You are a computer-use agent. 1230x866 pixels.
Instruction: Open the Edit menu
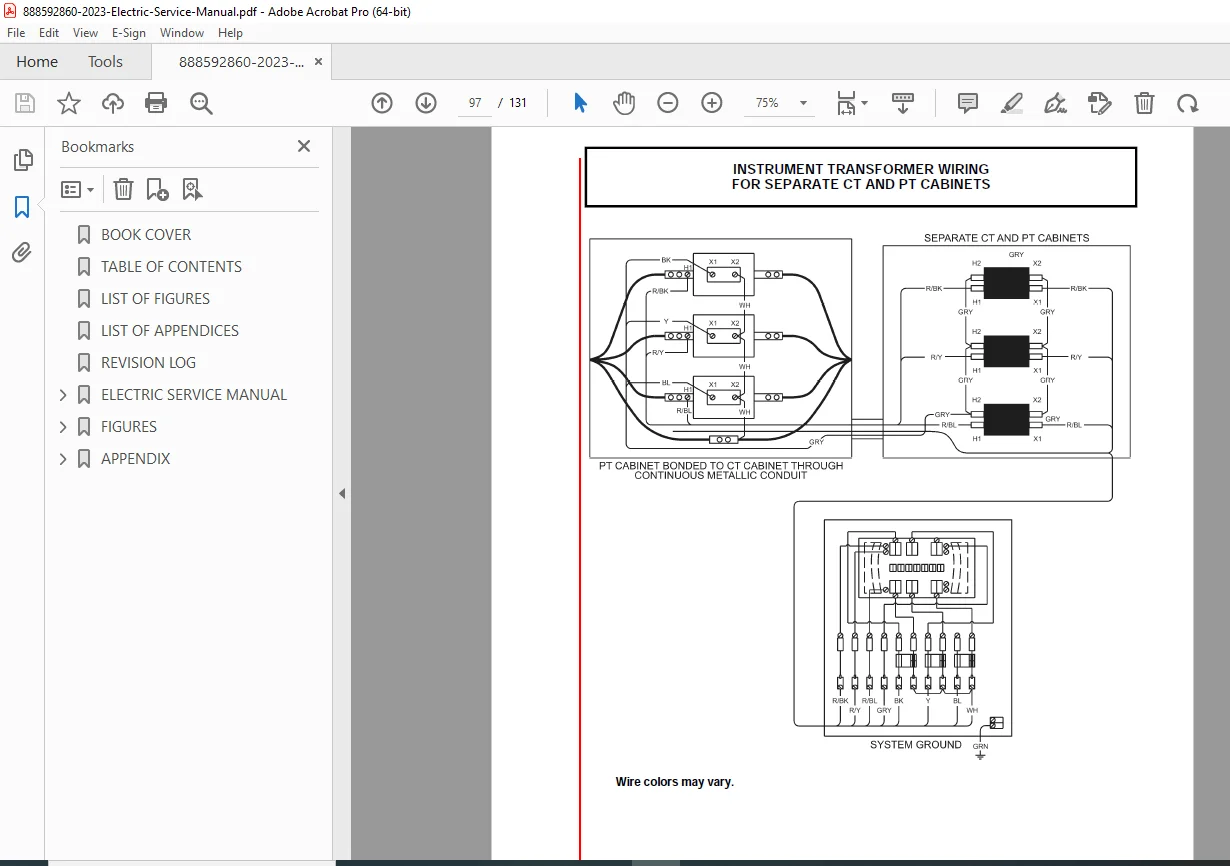point(48,33)
